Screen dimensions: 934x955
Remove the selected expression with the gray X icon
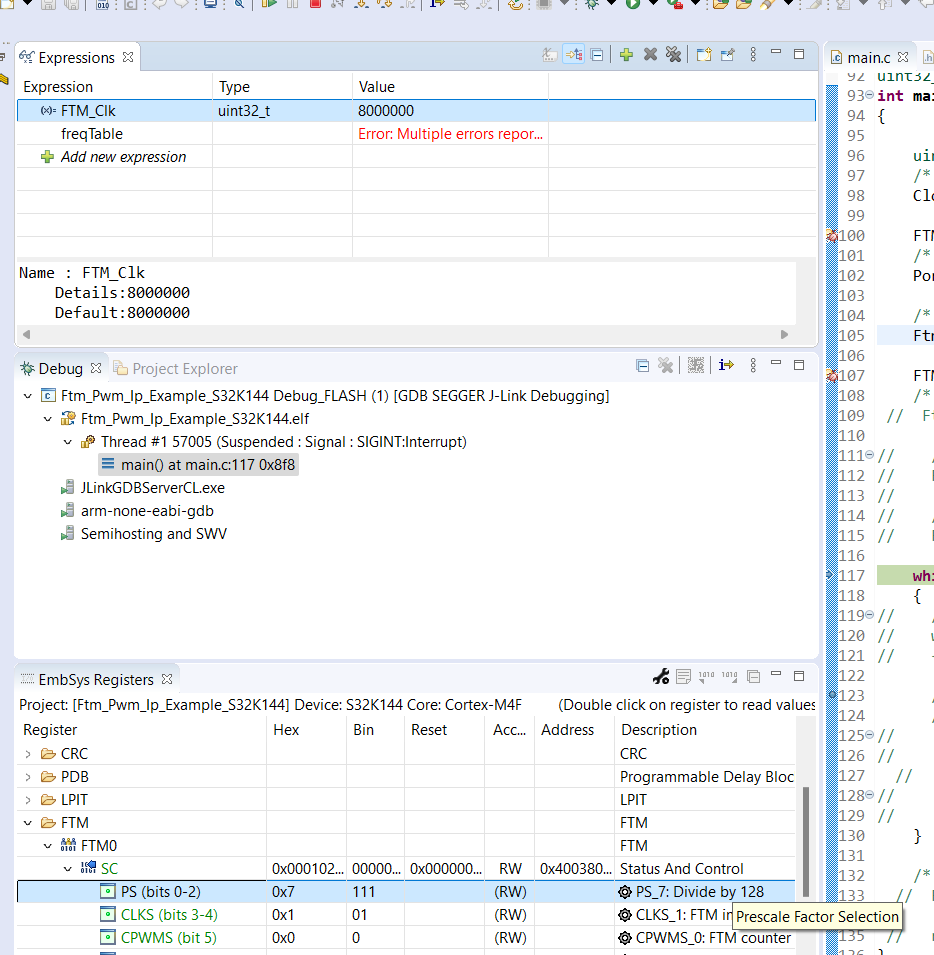coord(649,54)
